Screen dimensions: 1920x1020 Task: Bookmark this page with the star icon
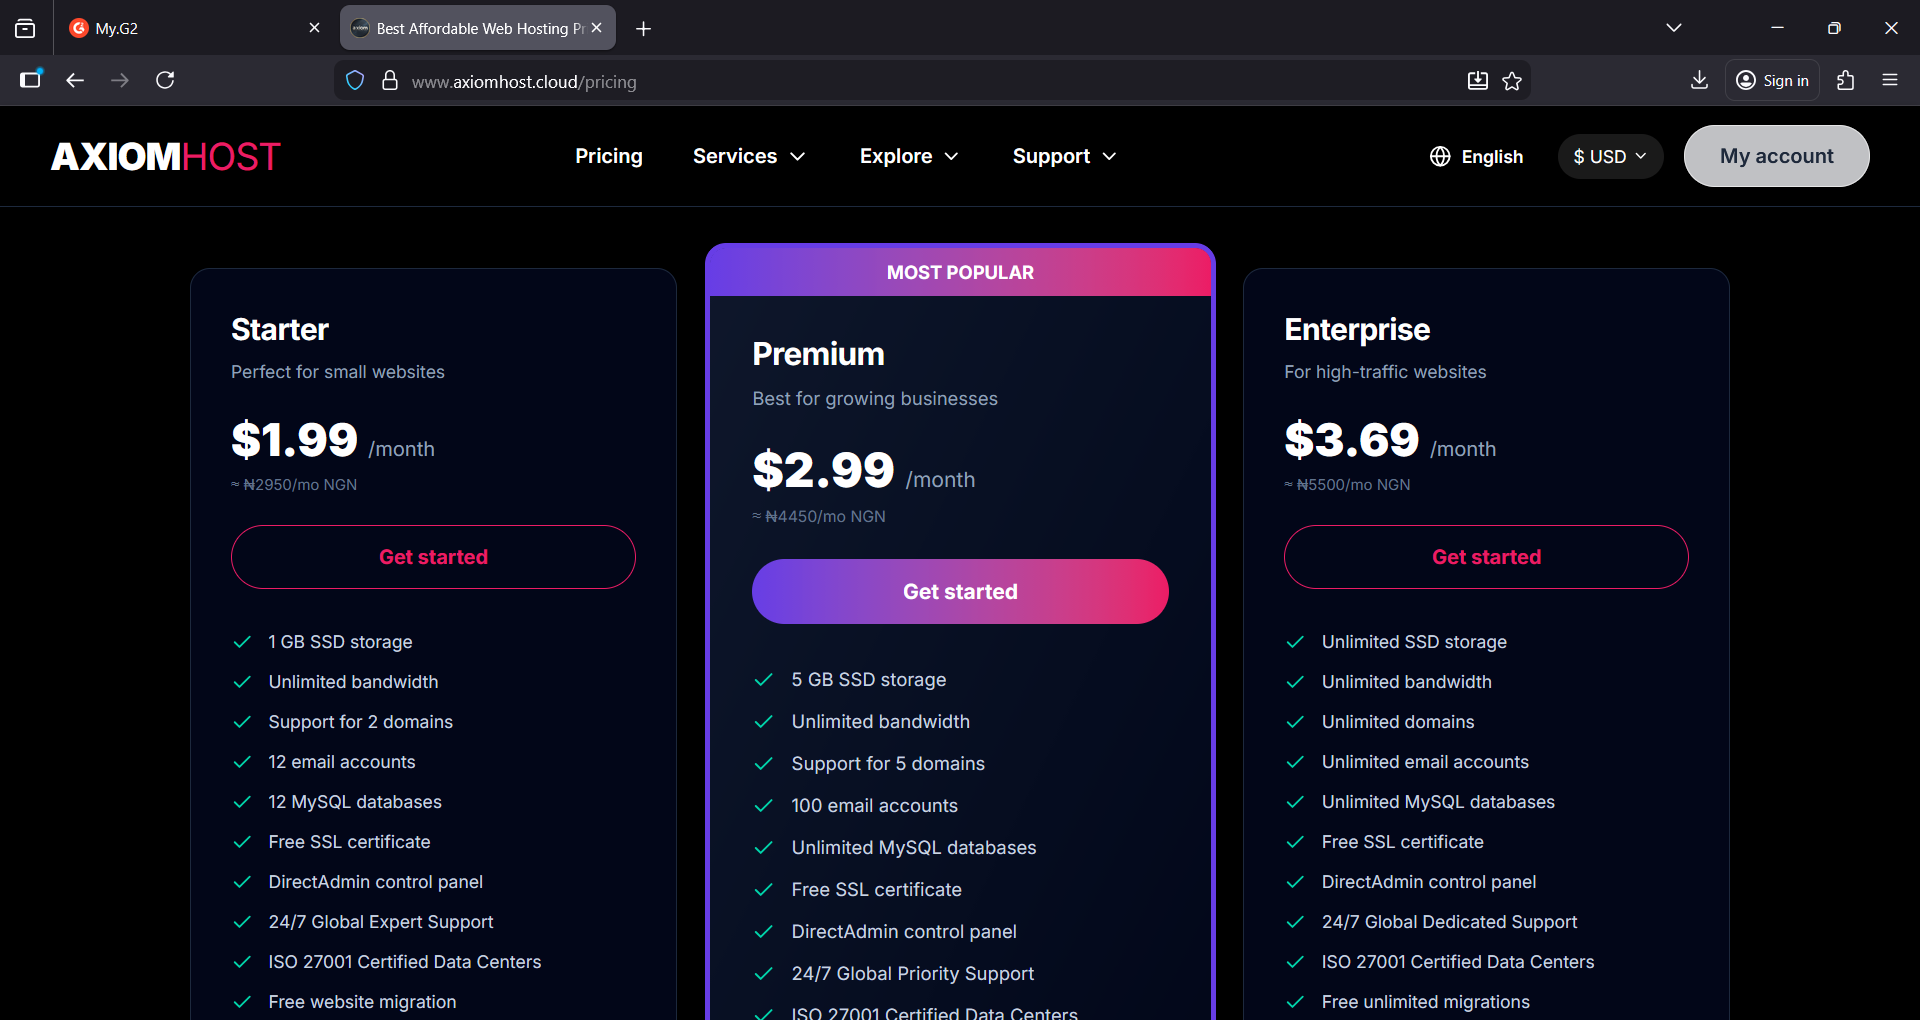tap(1512, 81)
